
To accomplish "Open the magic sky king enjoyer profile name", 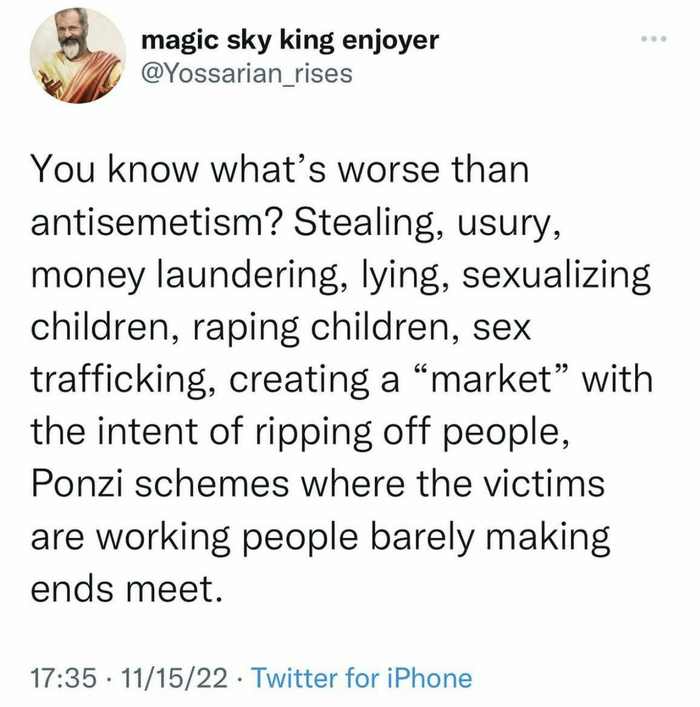I will tap(290, 41).
